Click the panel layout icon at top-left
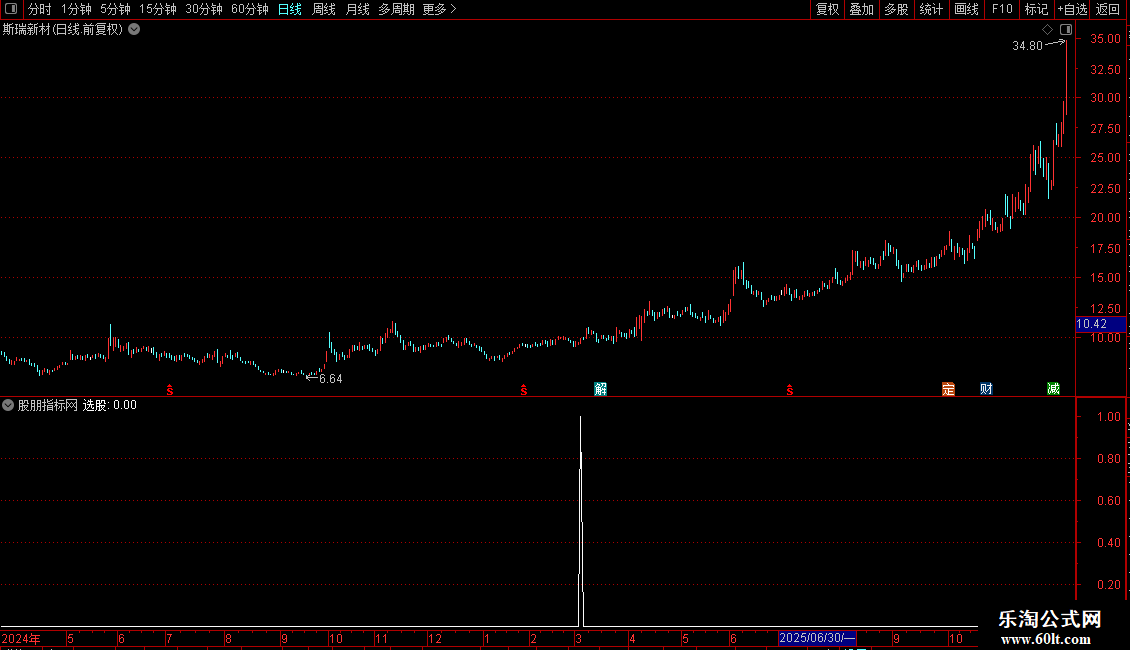Image resolution: width=1130 pixels, height=650 pixels. coord(11,9)
